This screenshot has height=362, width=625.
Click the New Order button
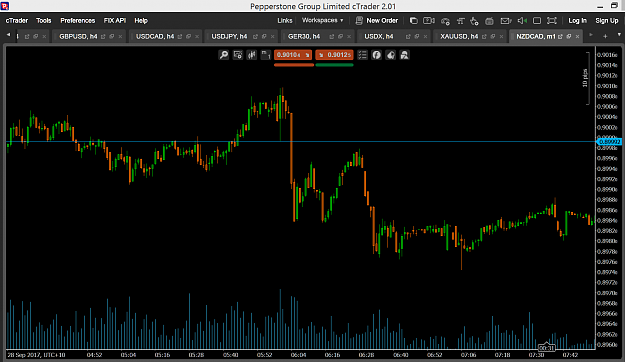tap(377, 20)
